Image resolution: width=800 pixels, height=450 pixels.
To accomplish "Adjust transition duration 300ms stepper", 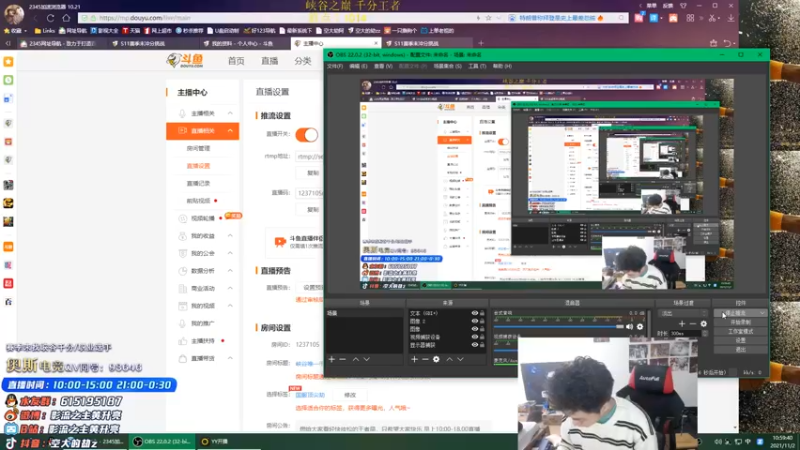I will tap(705, 333).
